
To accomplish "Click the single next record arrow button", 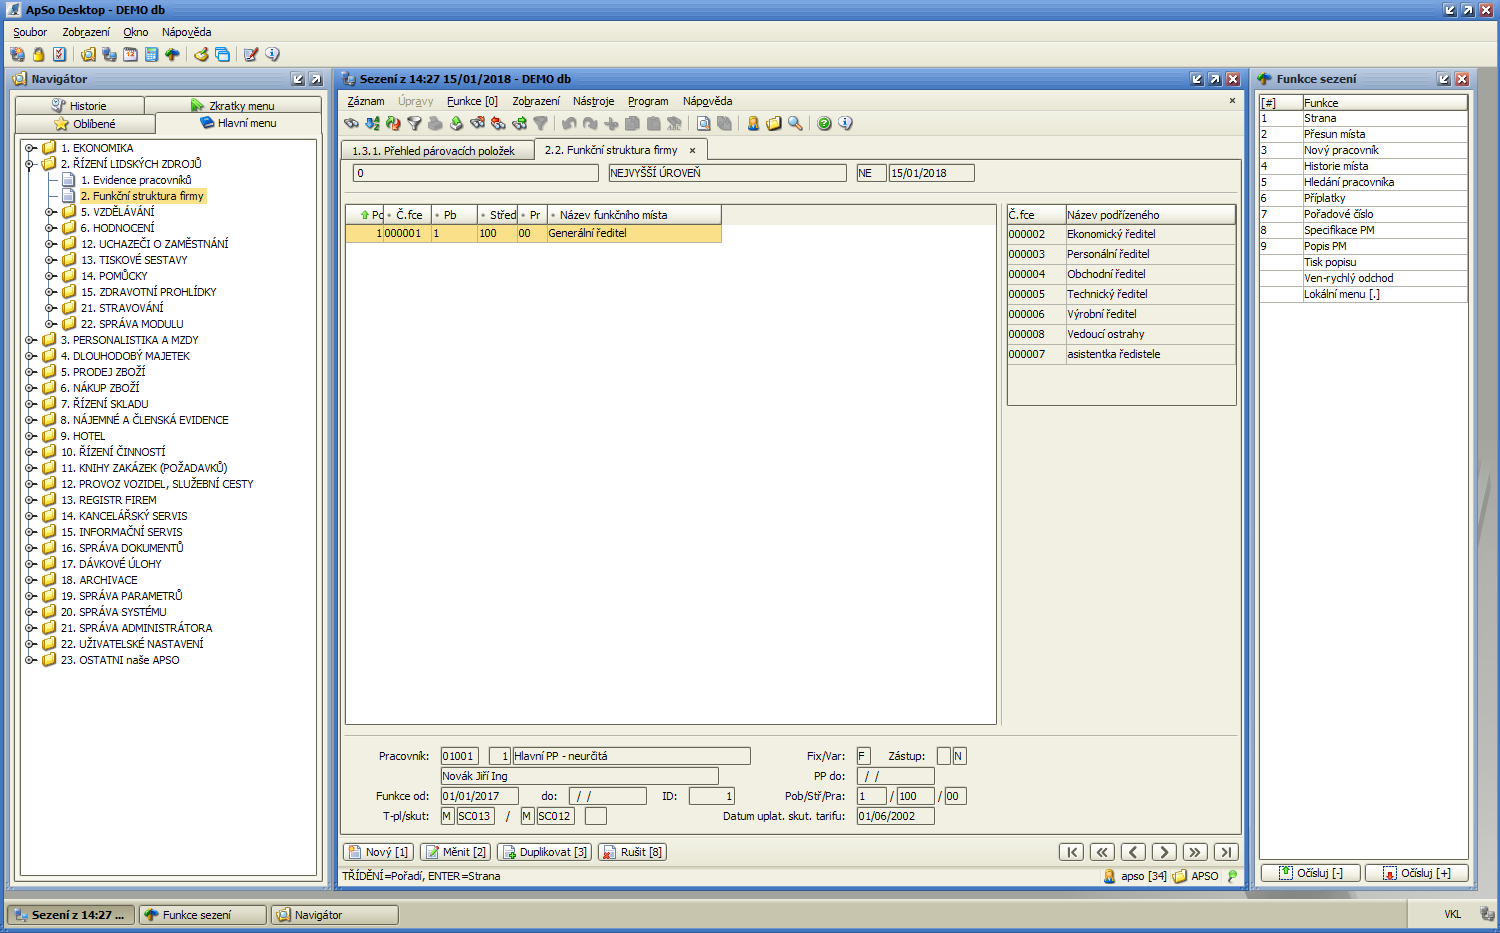I will click(1164, 852).
